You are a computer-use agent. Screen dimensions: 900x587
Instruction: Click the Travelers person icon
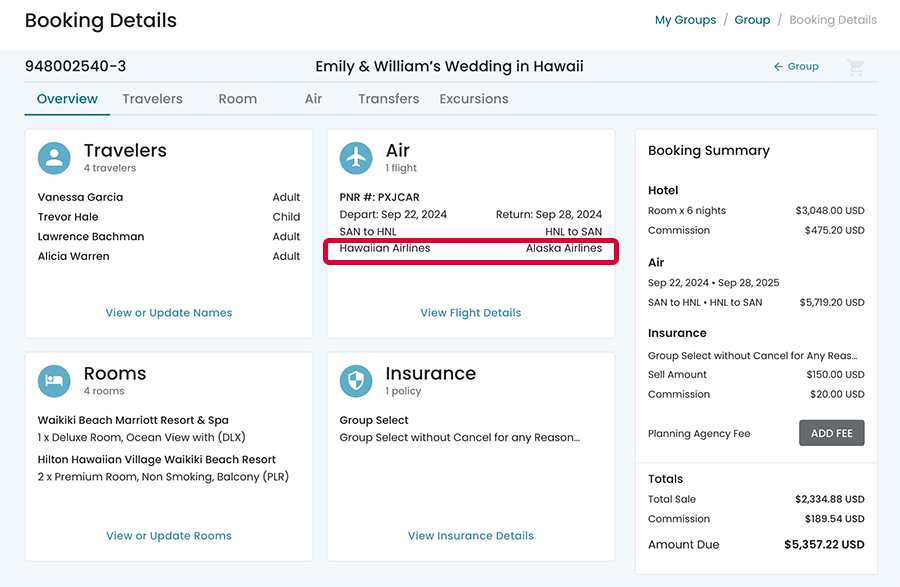[x=54, y=158]
